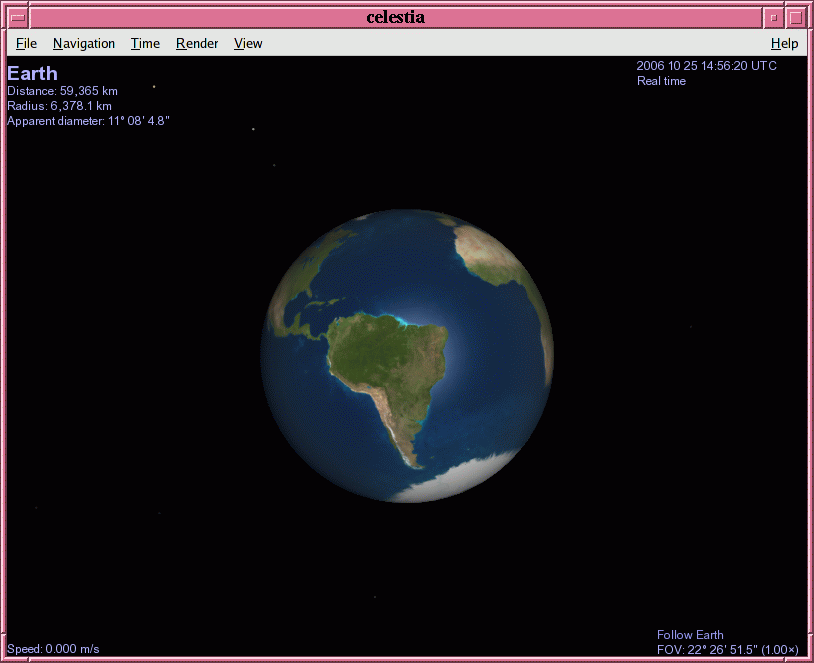Open the window menu icon in title bar
Image resolution: width=814 pixels, height=663 pixels.
point(18,17)
